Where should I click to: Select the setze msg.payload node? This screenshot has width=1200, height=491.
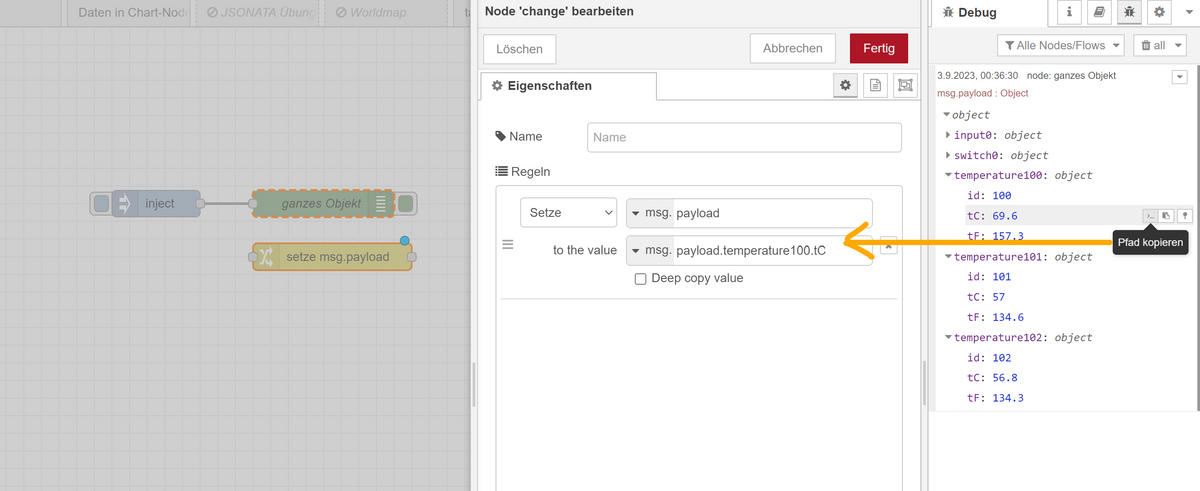click(x=332, y=257)
